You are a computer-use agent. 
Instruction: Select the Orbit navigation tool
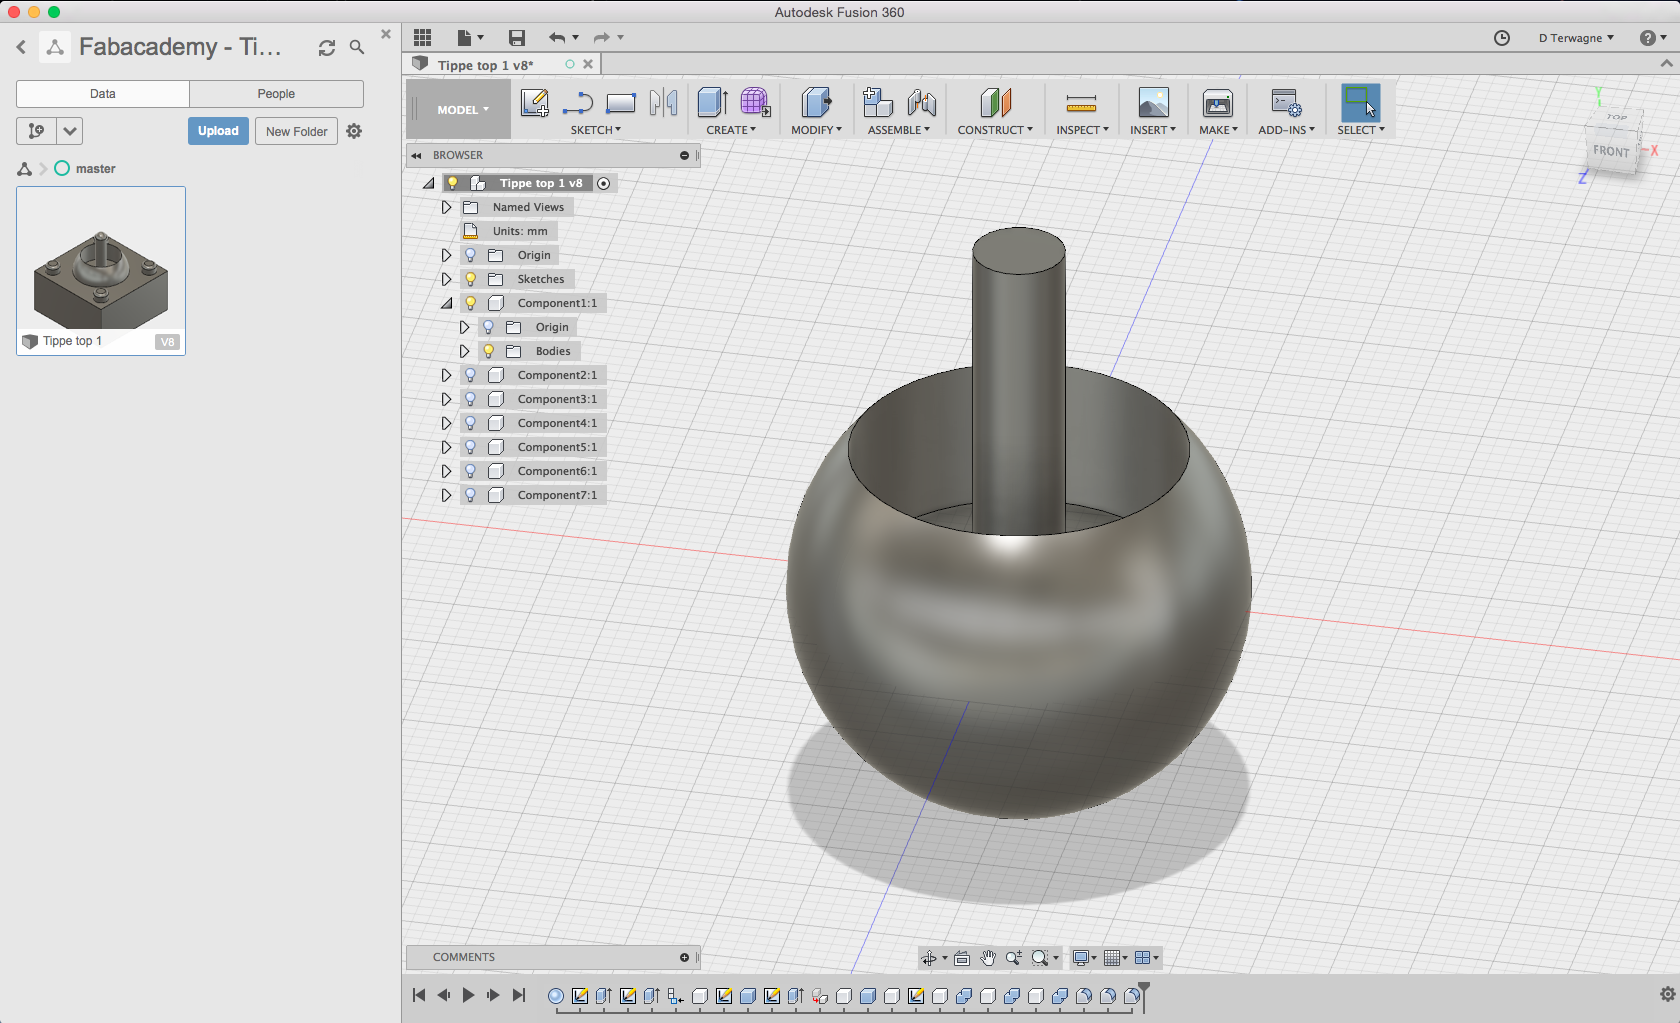coord(929,958)
